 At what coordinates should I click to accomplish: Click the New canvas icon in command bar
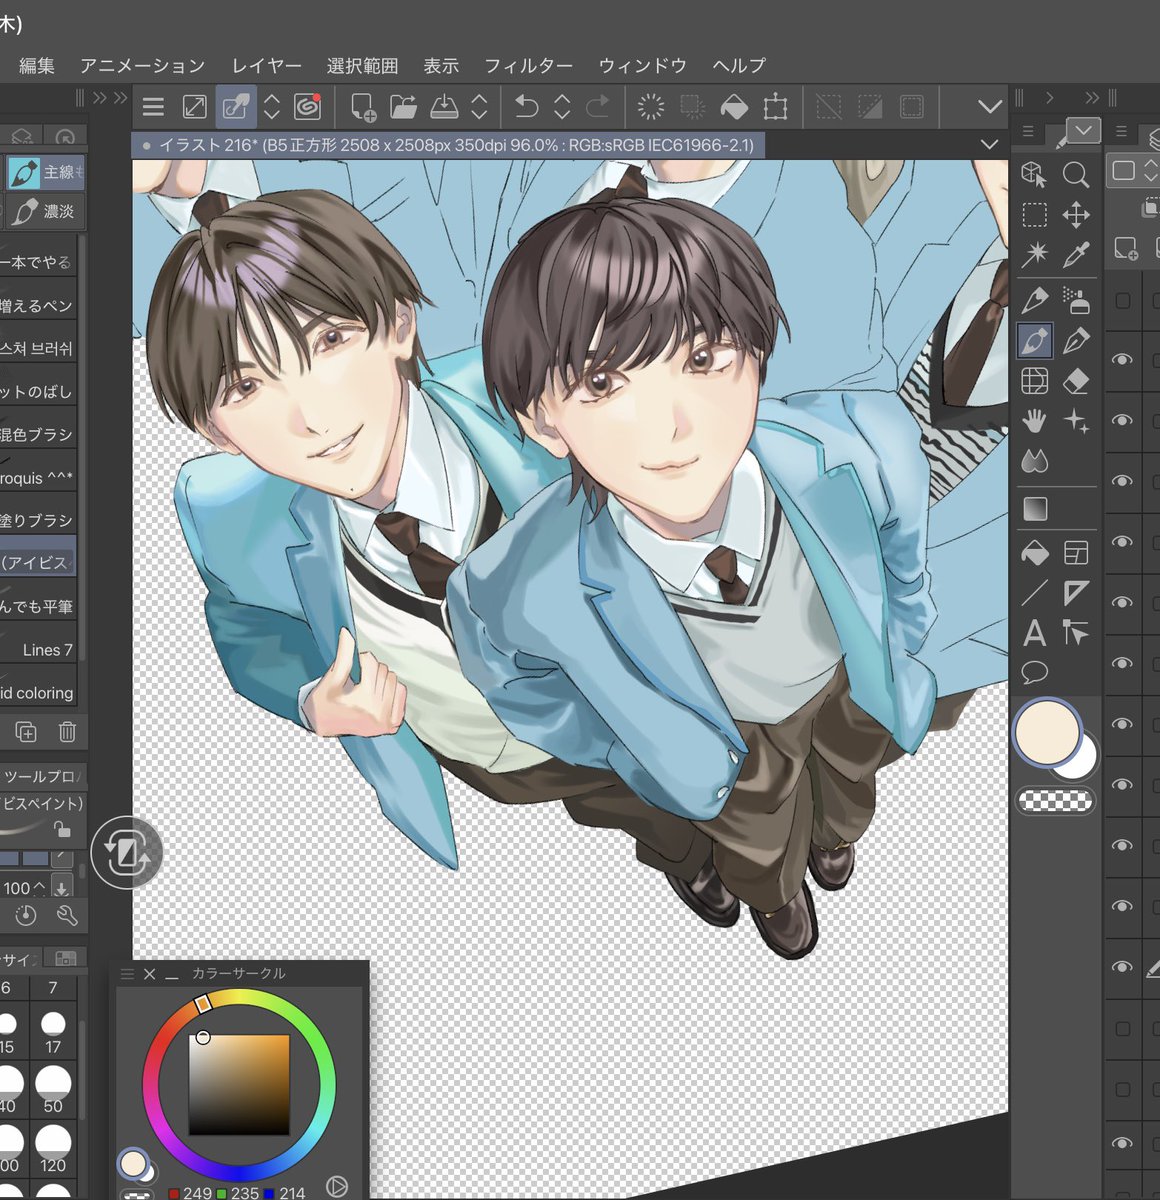pos(363,107)
